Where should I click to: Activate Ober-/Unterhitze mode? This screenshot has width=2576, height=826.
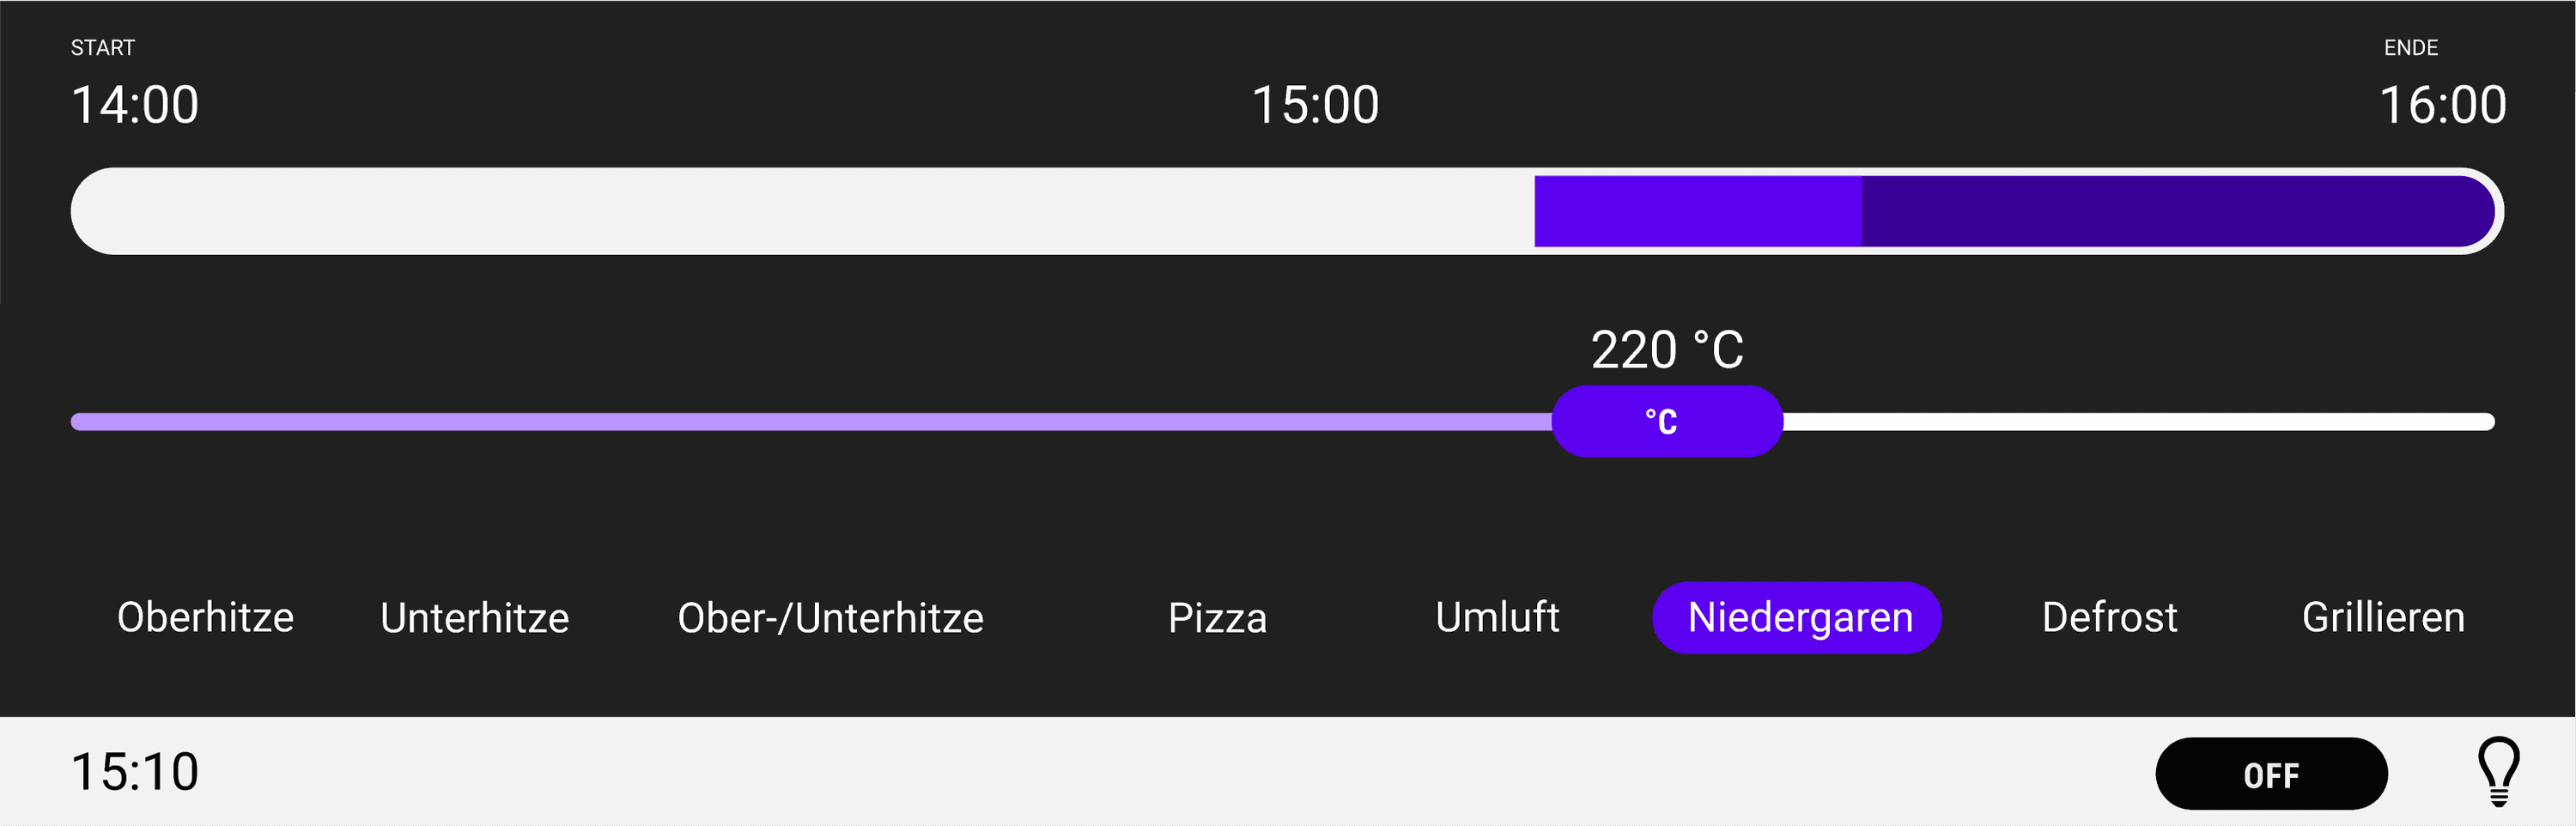click(830, 618)
